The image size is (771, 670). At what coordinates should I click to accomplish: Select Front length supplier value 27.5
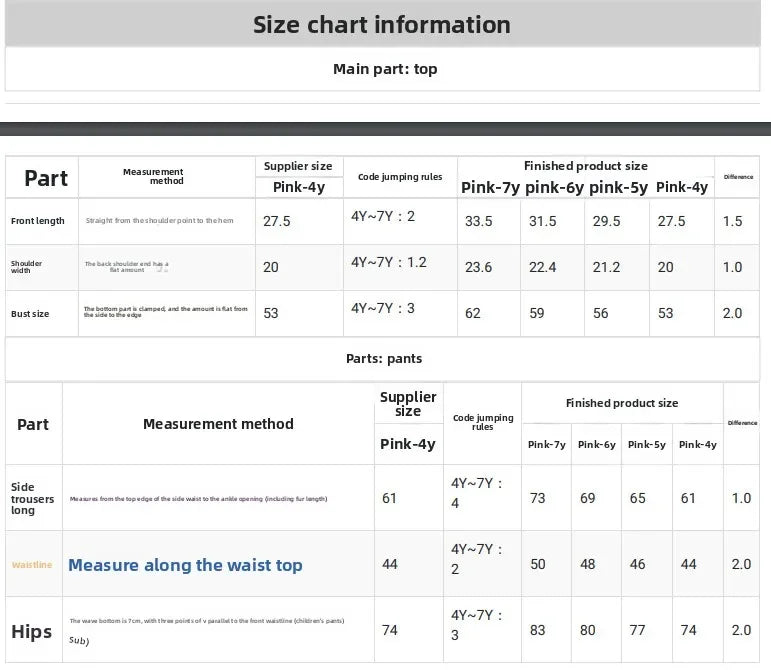click(x=277, y=221)
